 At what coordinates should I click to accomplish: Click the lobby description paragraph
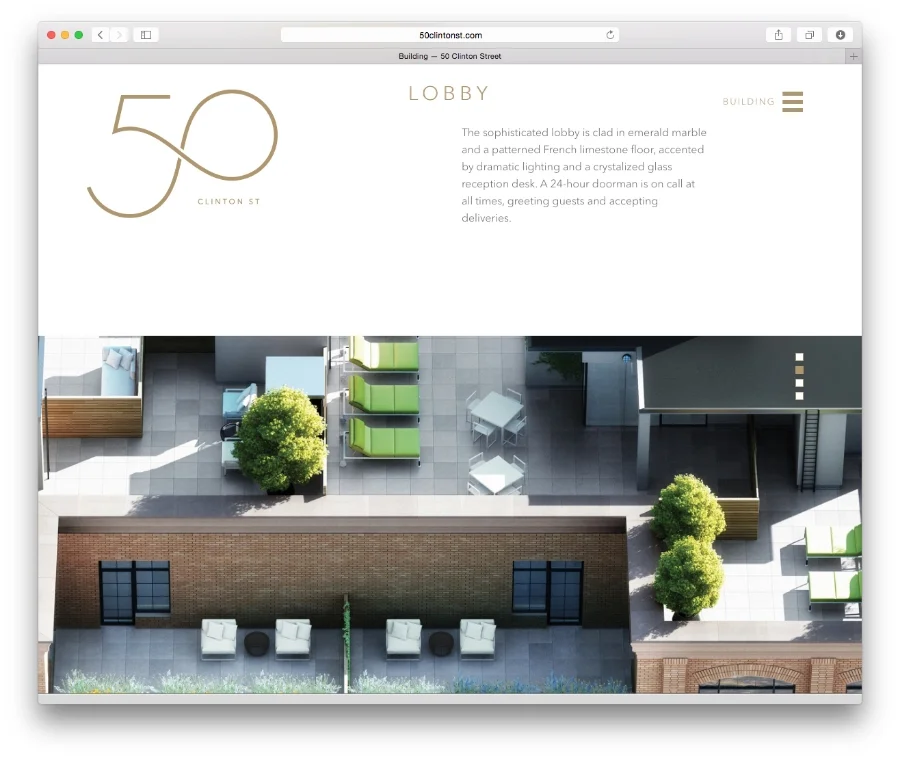584,175
